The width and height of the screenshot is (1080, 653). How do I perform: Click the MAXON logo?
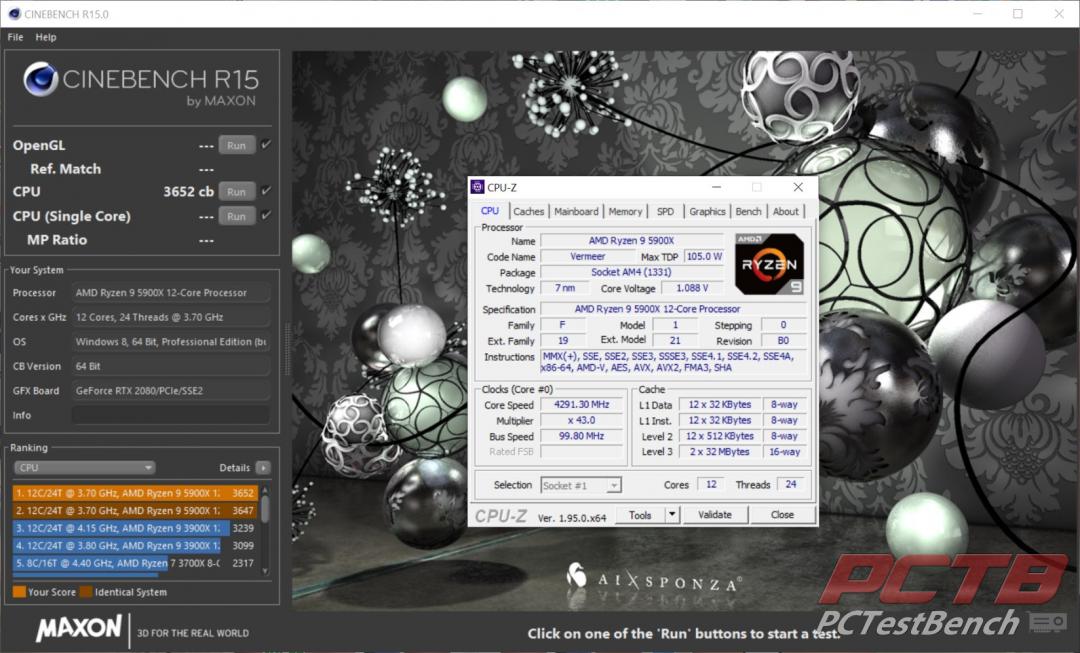[79, 628]
